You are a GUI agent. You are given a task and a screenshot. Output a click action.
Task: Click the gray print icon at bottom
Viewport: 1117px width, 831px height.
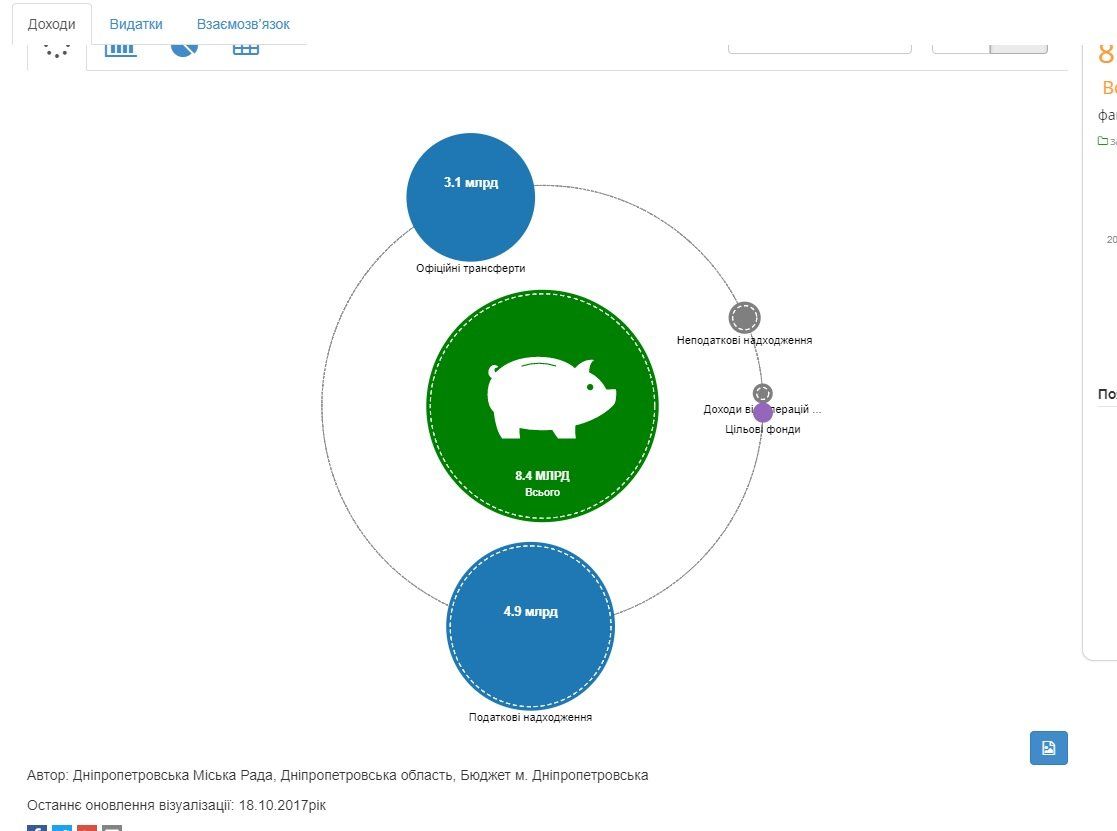(x=112, y=827)
